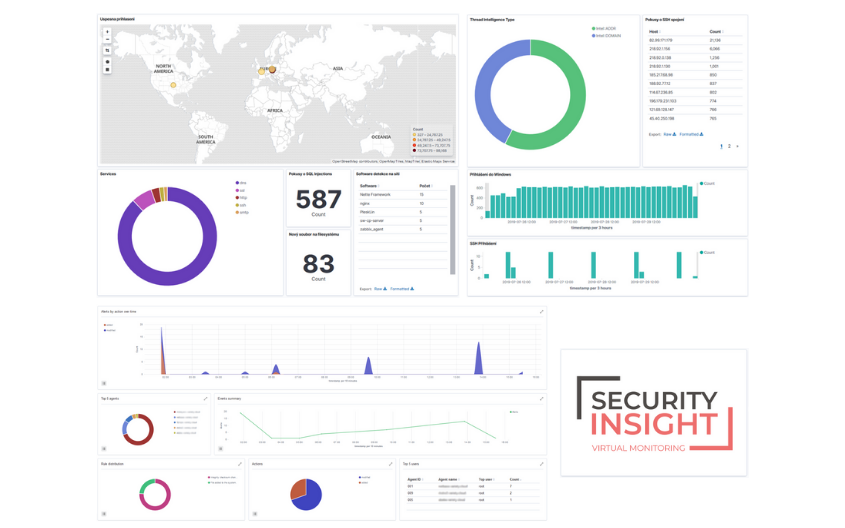Toggle legend button in Actions pie panel
This screenshot has height=528, width=845.
pyautogui.click(x=255, y=514)
